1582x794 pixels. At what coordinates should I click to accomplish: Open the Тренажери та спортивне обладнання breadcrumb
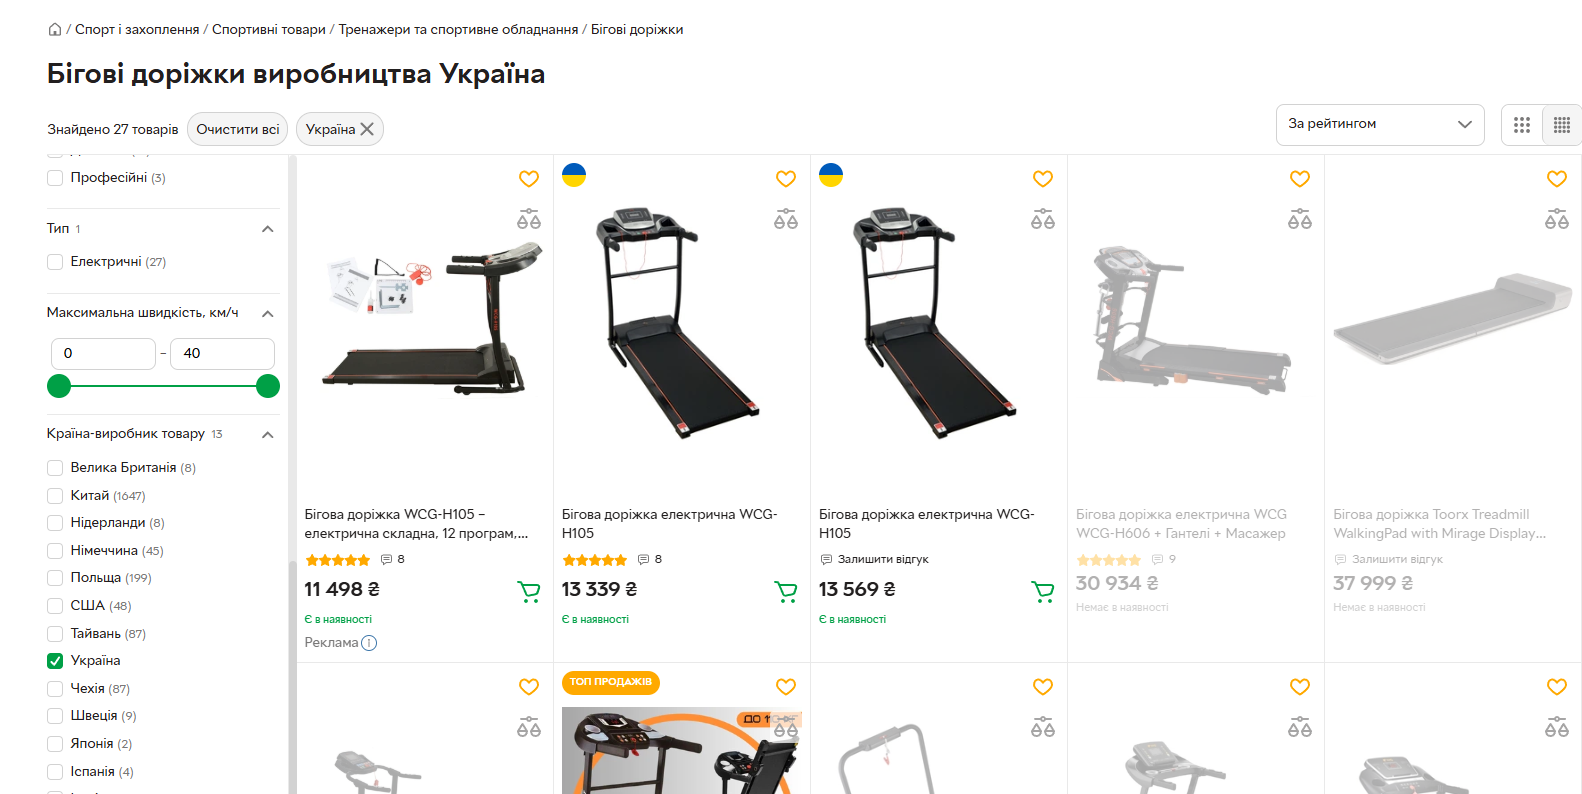pyautogui.click(x=458, y=30)
